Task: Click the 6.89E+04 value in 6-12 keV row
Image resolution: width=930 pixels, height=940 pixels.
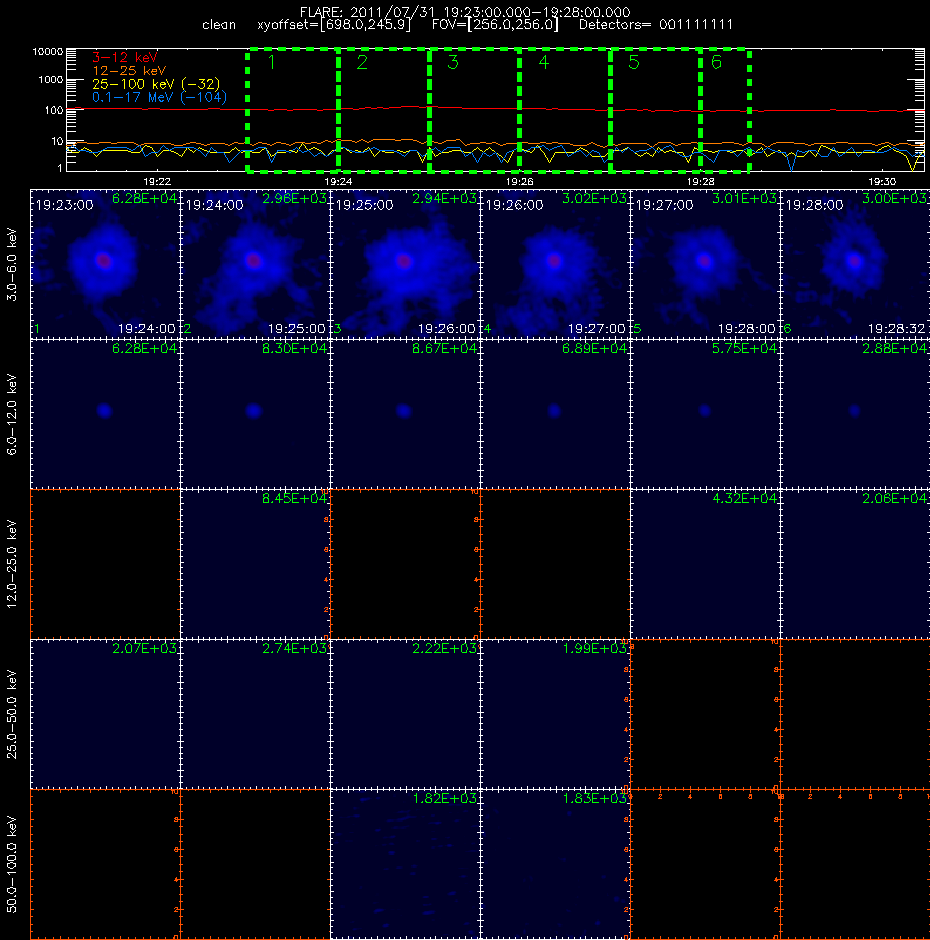Action: tap(594, 348)
